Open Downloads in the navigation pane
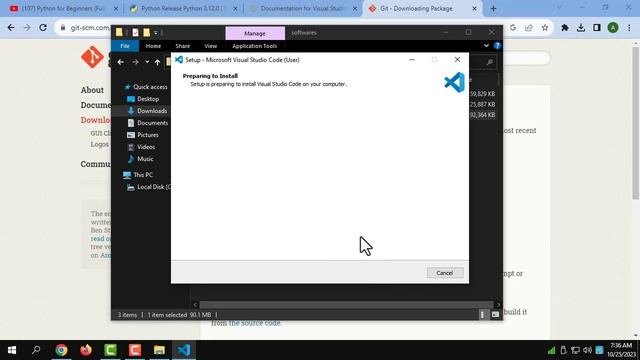The image size is (640, 360). click(147, 111)
